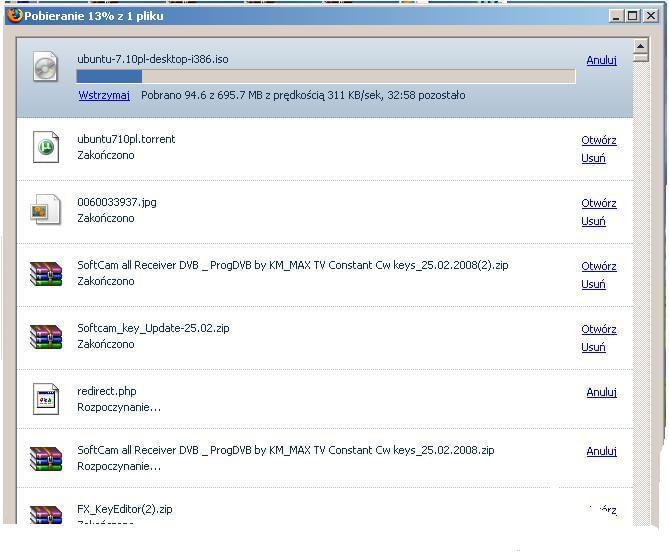This screenshot has width=669, height=556.
Task: Click the image icon of 0060033937.jpg
Action: click(46, 210)
